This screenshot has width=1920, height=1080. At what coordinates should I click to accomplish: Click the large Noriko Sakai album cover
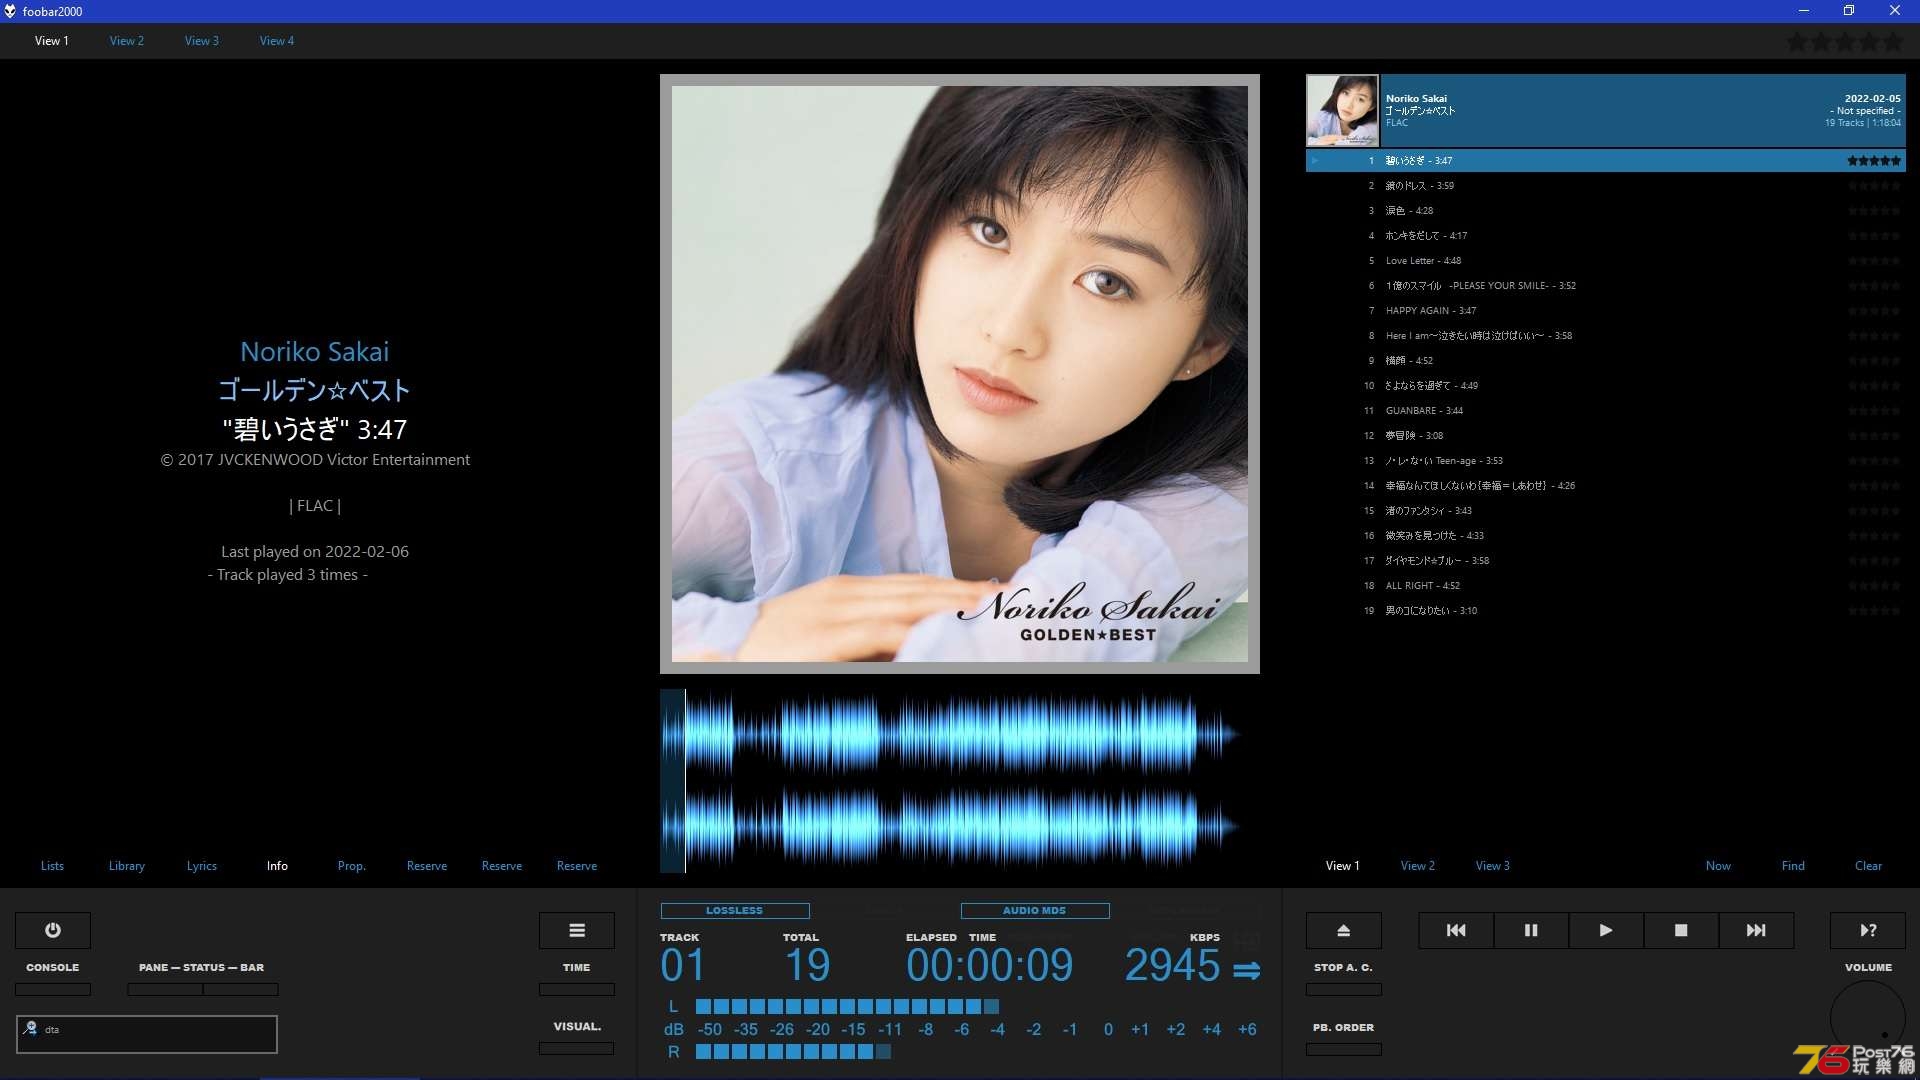[x=960, y=374]
